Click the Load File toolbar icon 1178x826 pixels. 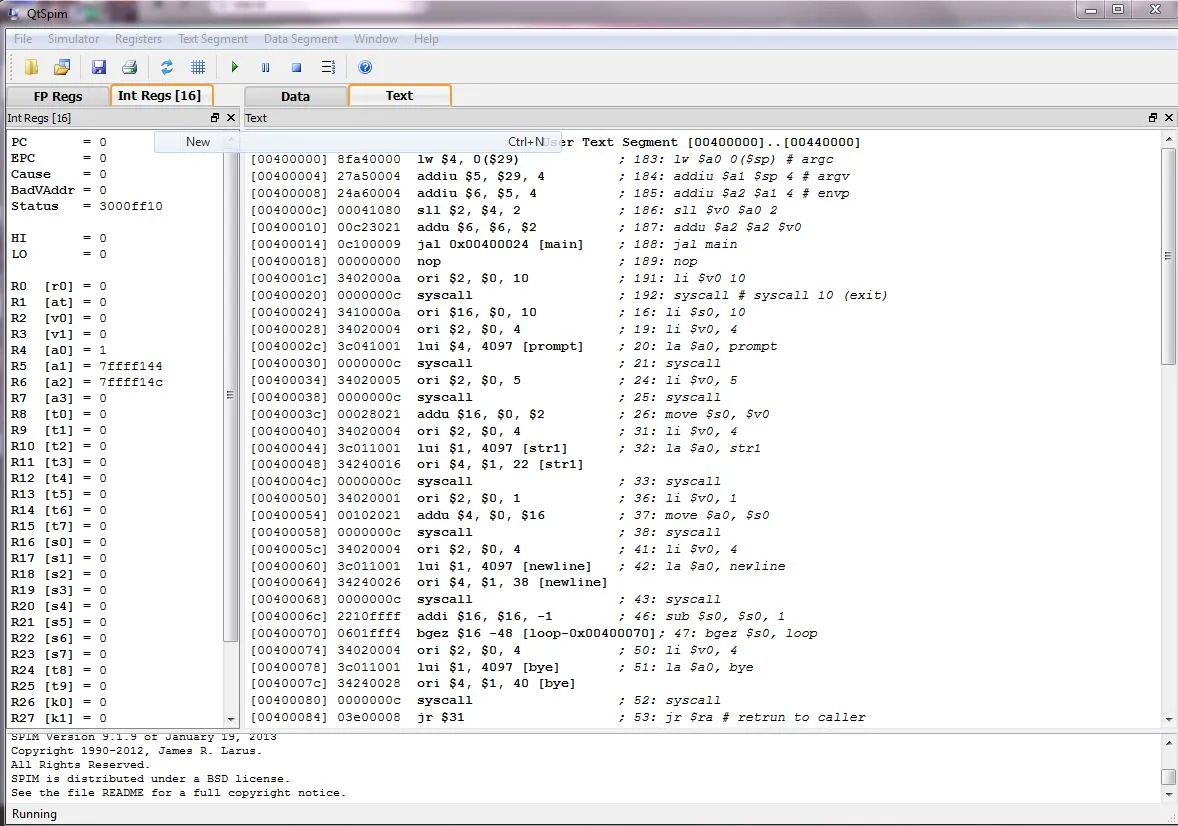click(32, 67)
